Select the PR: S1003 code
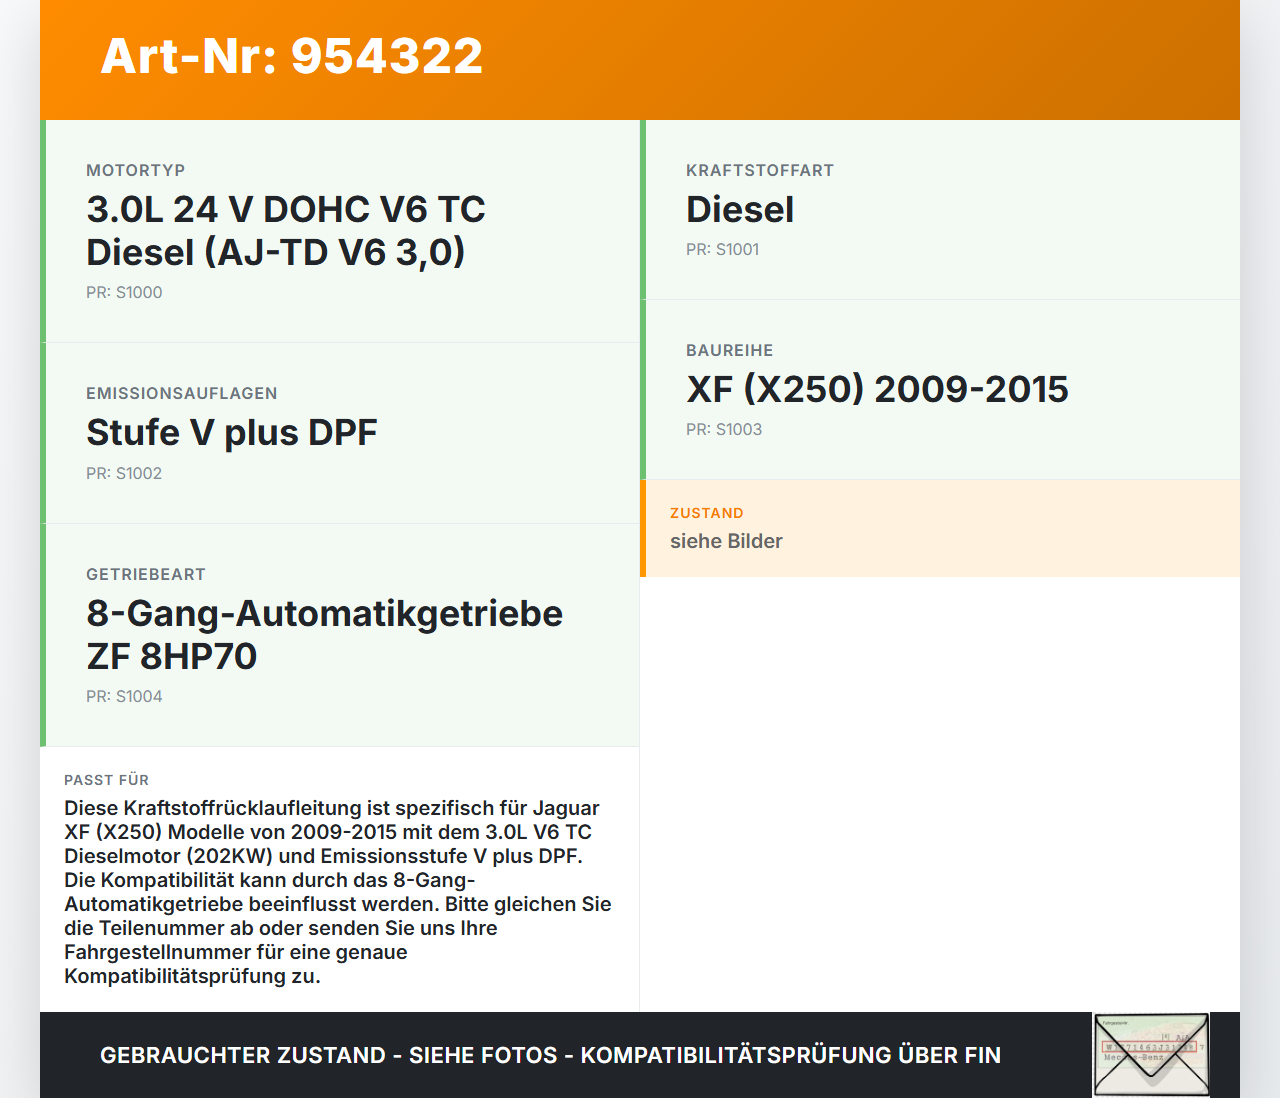Viewport: 1280px width, 1098px height. [x=724, y=429]
